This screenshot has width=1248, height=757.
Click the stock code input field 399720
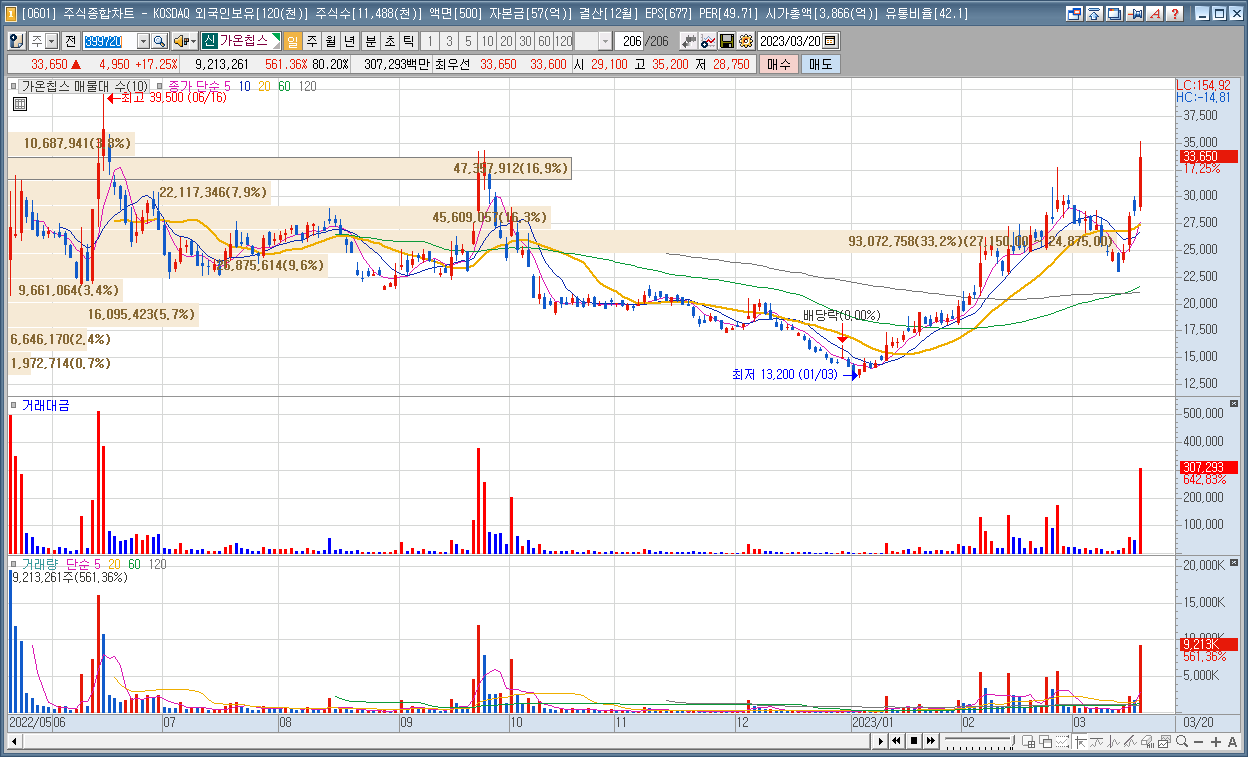pyautogui.click(x=110, y=41)
